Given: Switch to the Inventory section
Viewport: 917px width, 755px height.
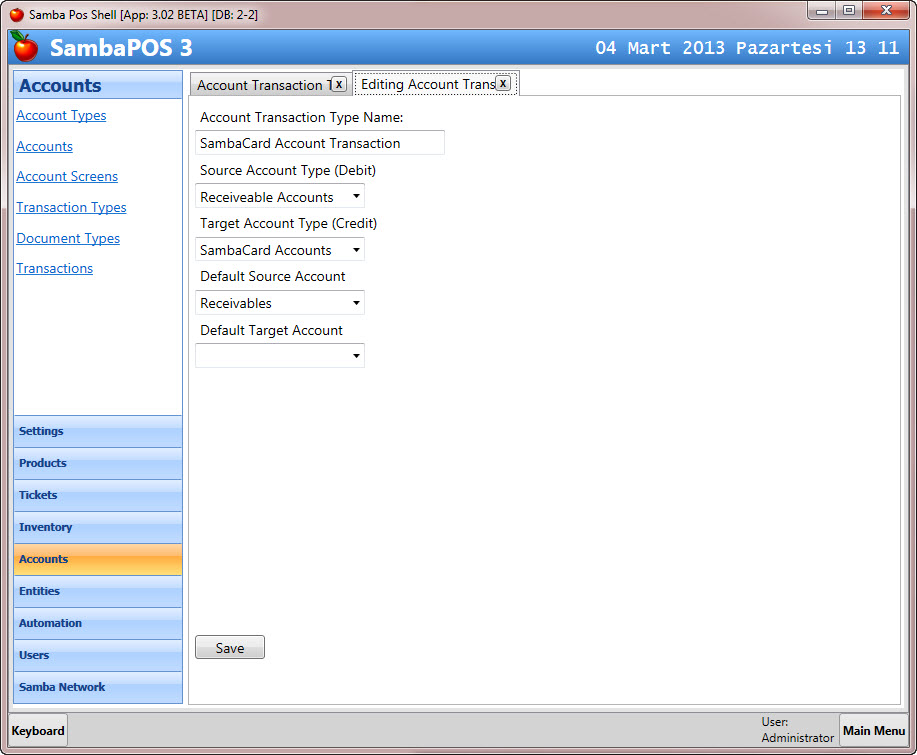Looking at the screenshot, I should [98, 528].
